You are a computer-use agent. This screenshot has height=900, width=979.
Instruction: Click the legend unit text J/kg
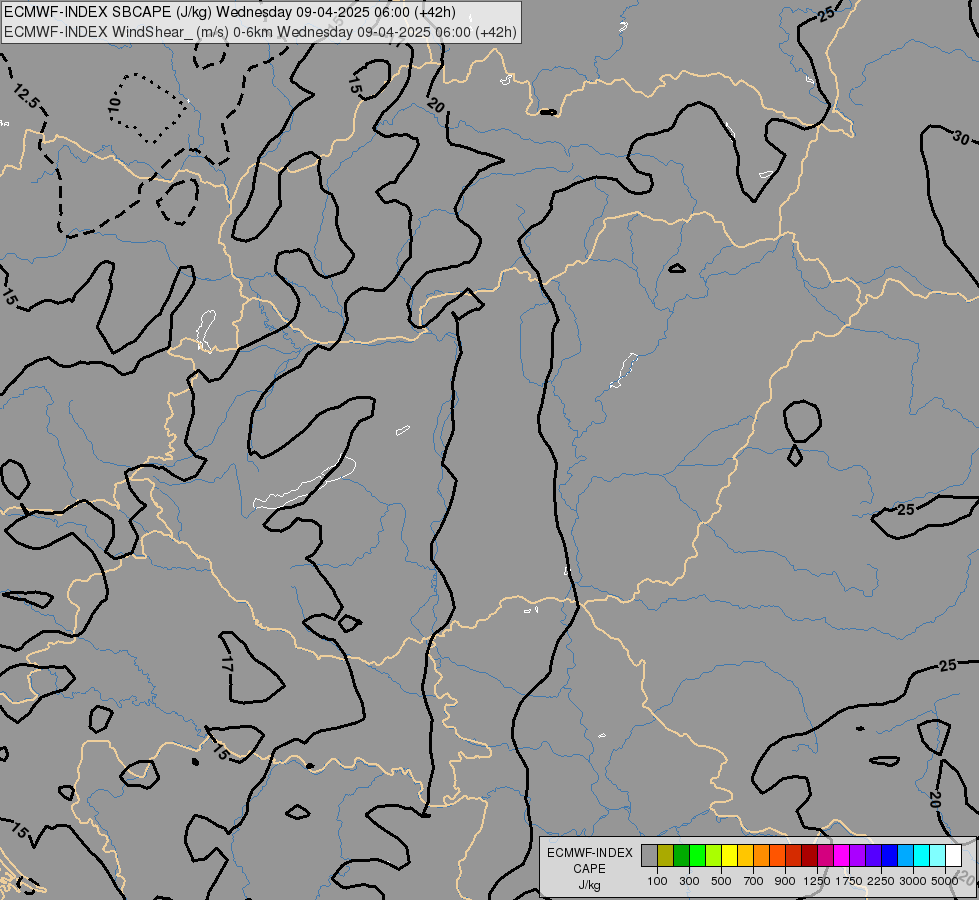[589, 886]
